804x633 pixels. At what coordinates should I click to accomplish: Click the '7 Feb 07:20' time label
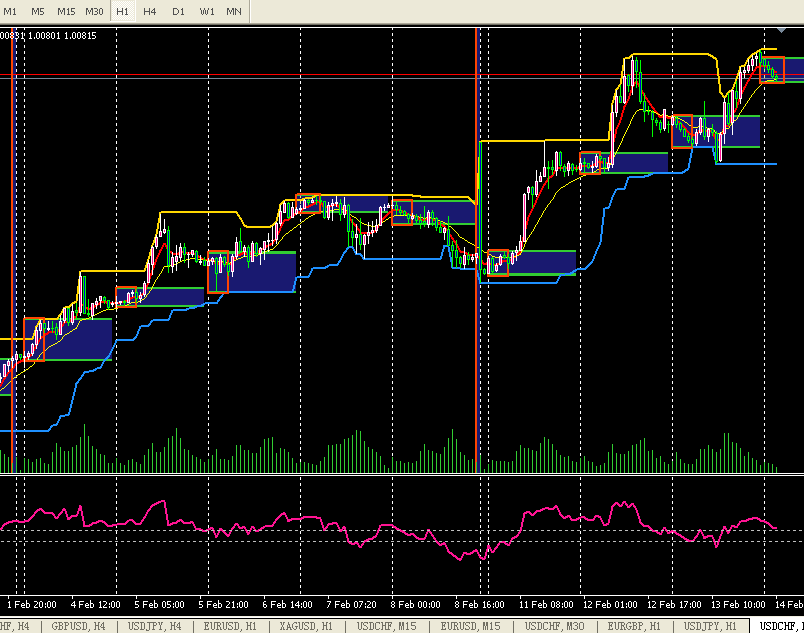[352, 605]
